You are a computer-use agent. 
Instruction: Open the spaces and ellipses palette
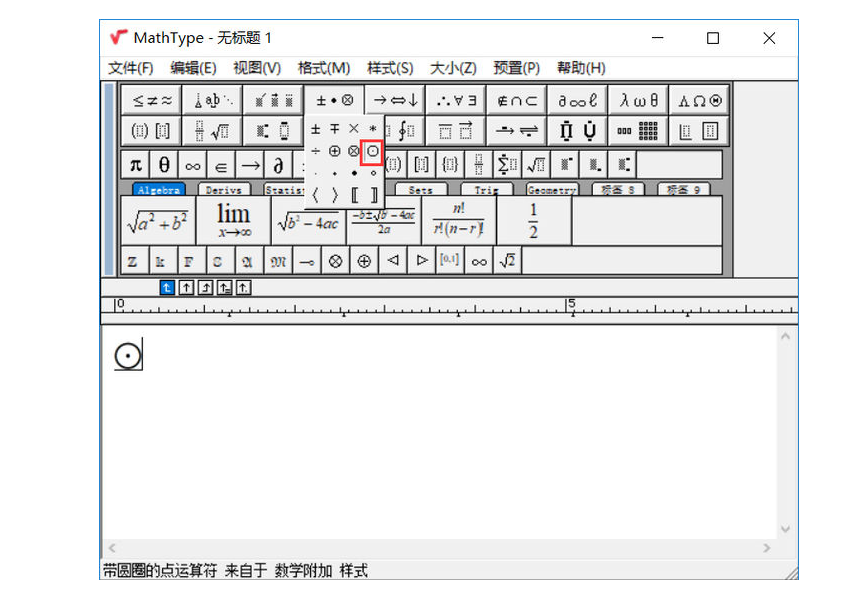tap(213, 101)
